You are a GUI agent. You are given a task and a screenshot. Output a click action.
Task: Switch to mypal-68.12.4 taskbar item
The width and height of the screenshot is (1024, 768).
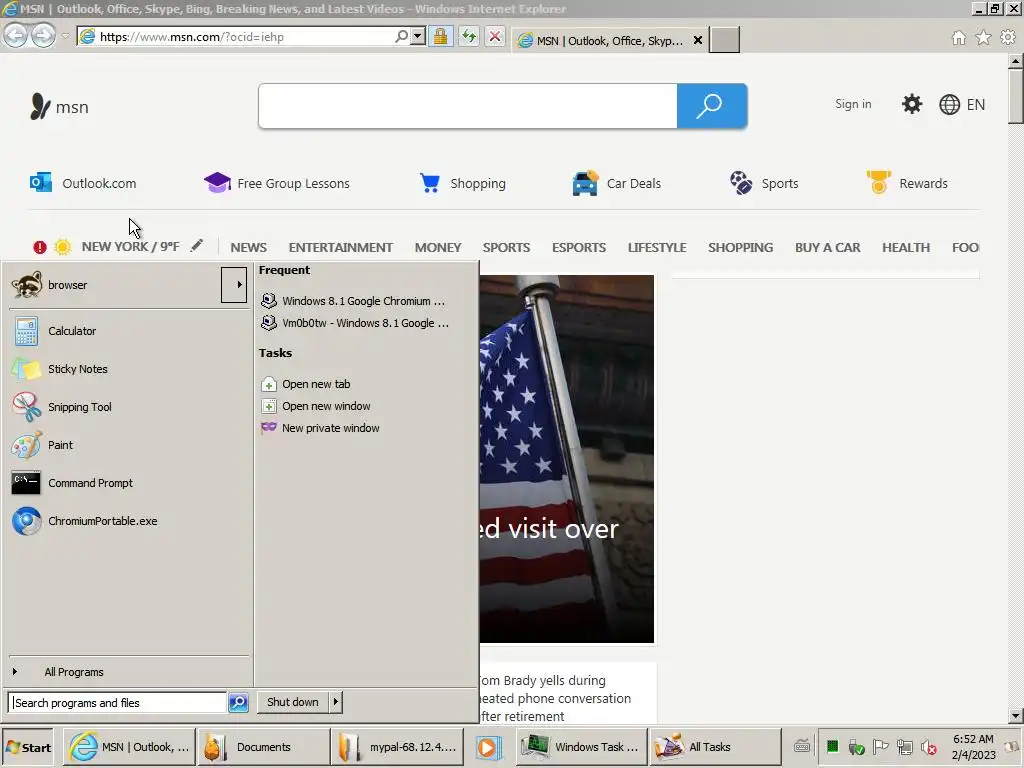397,747
